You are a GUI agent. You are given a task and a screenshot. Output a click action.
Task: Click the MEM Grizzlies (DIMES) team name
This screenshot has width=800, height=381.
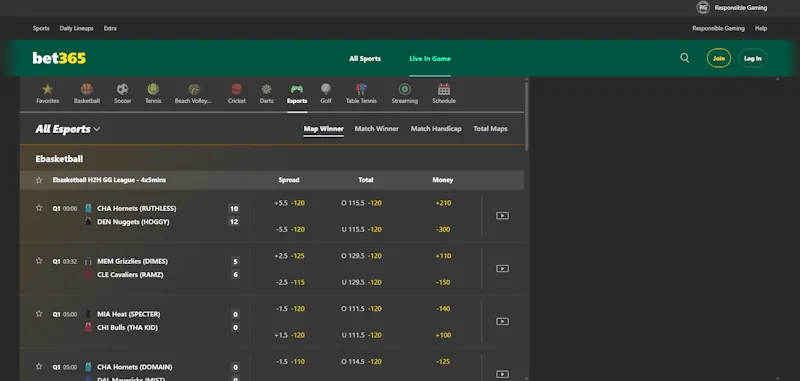coord(132,262)
